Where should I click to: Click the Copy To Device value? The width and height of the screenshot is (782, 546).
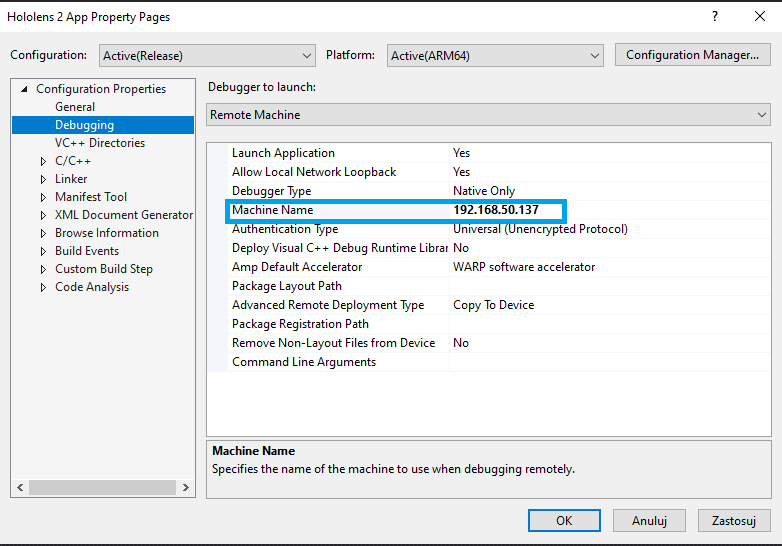(x=493, y=305)
